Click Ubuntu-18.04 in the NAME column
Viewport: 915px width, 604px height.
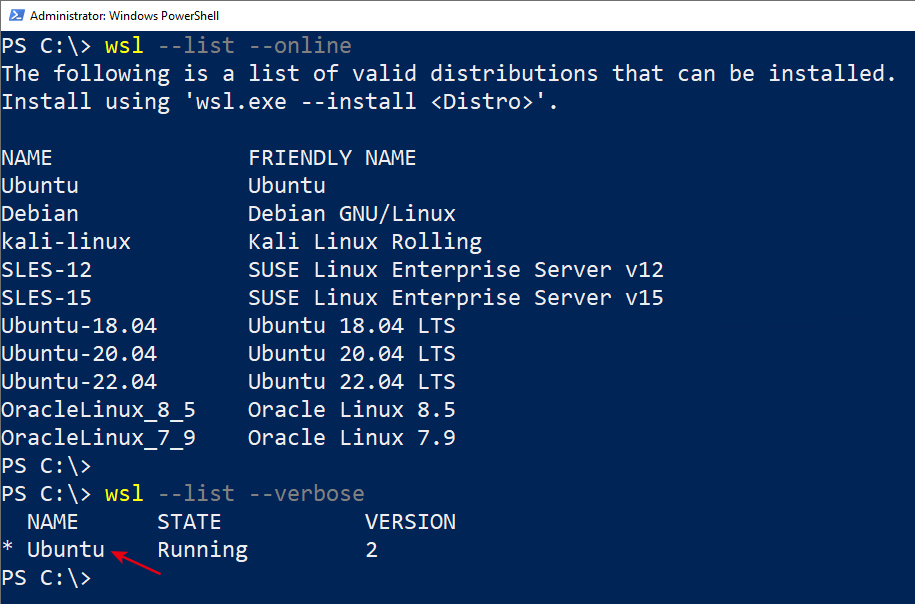tap(79, 326)
